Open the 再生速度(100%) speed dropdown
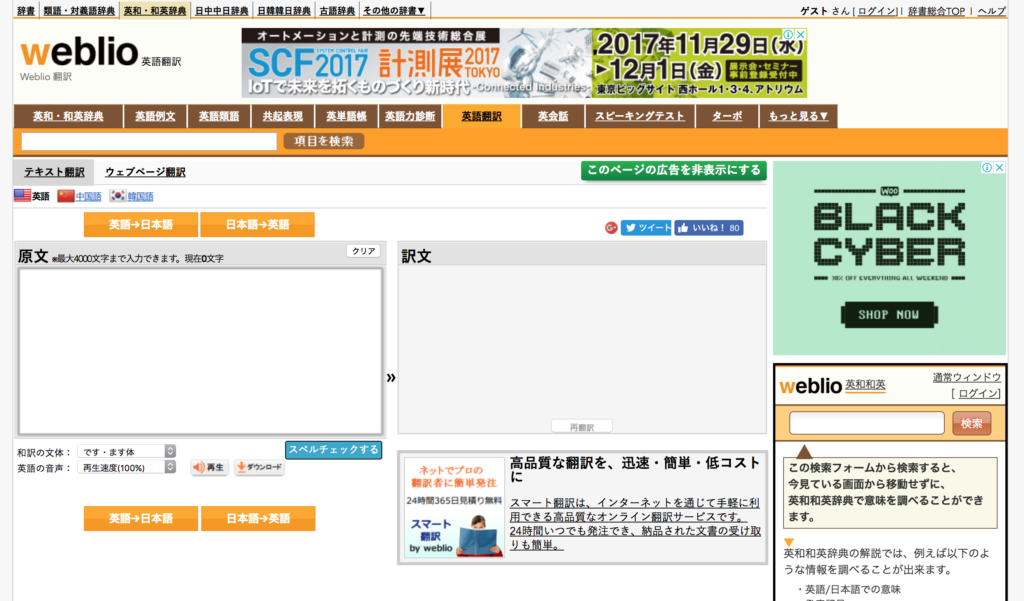Screen dimensions: 1024x601 (x=127, y=467)
